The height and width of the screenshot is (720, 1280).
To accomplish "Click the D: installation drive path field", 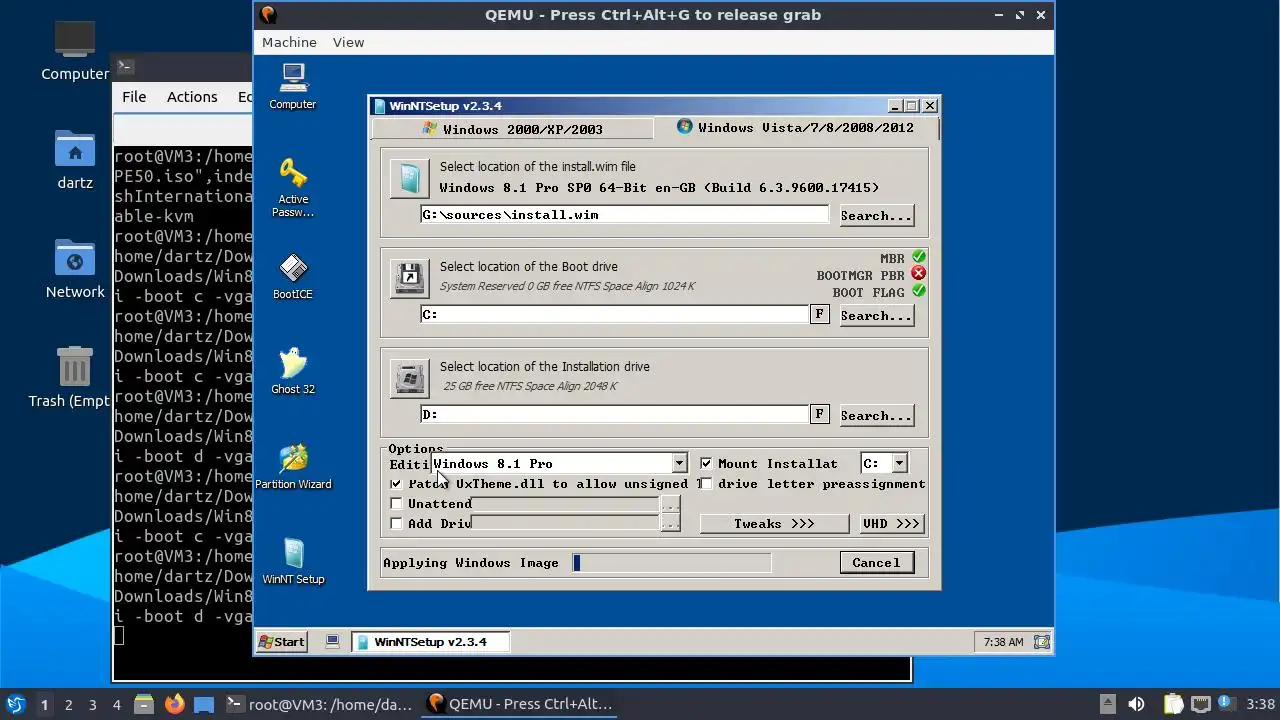I will 615,415.
